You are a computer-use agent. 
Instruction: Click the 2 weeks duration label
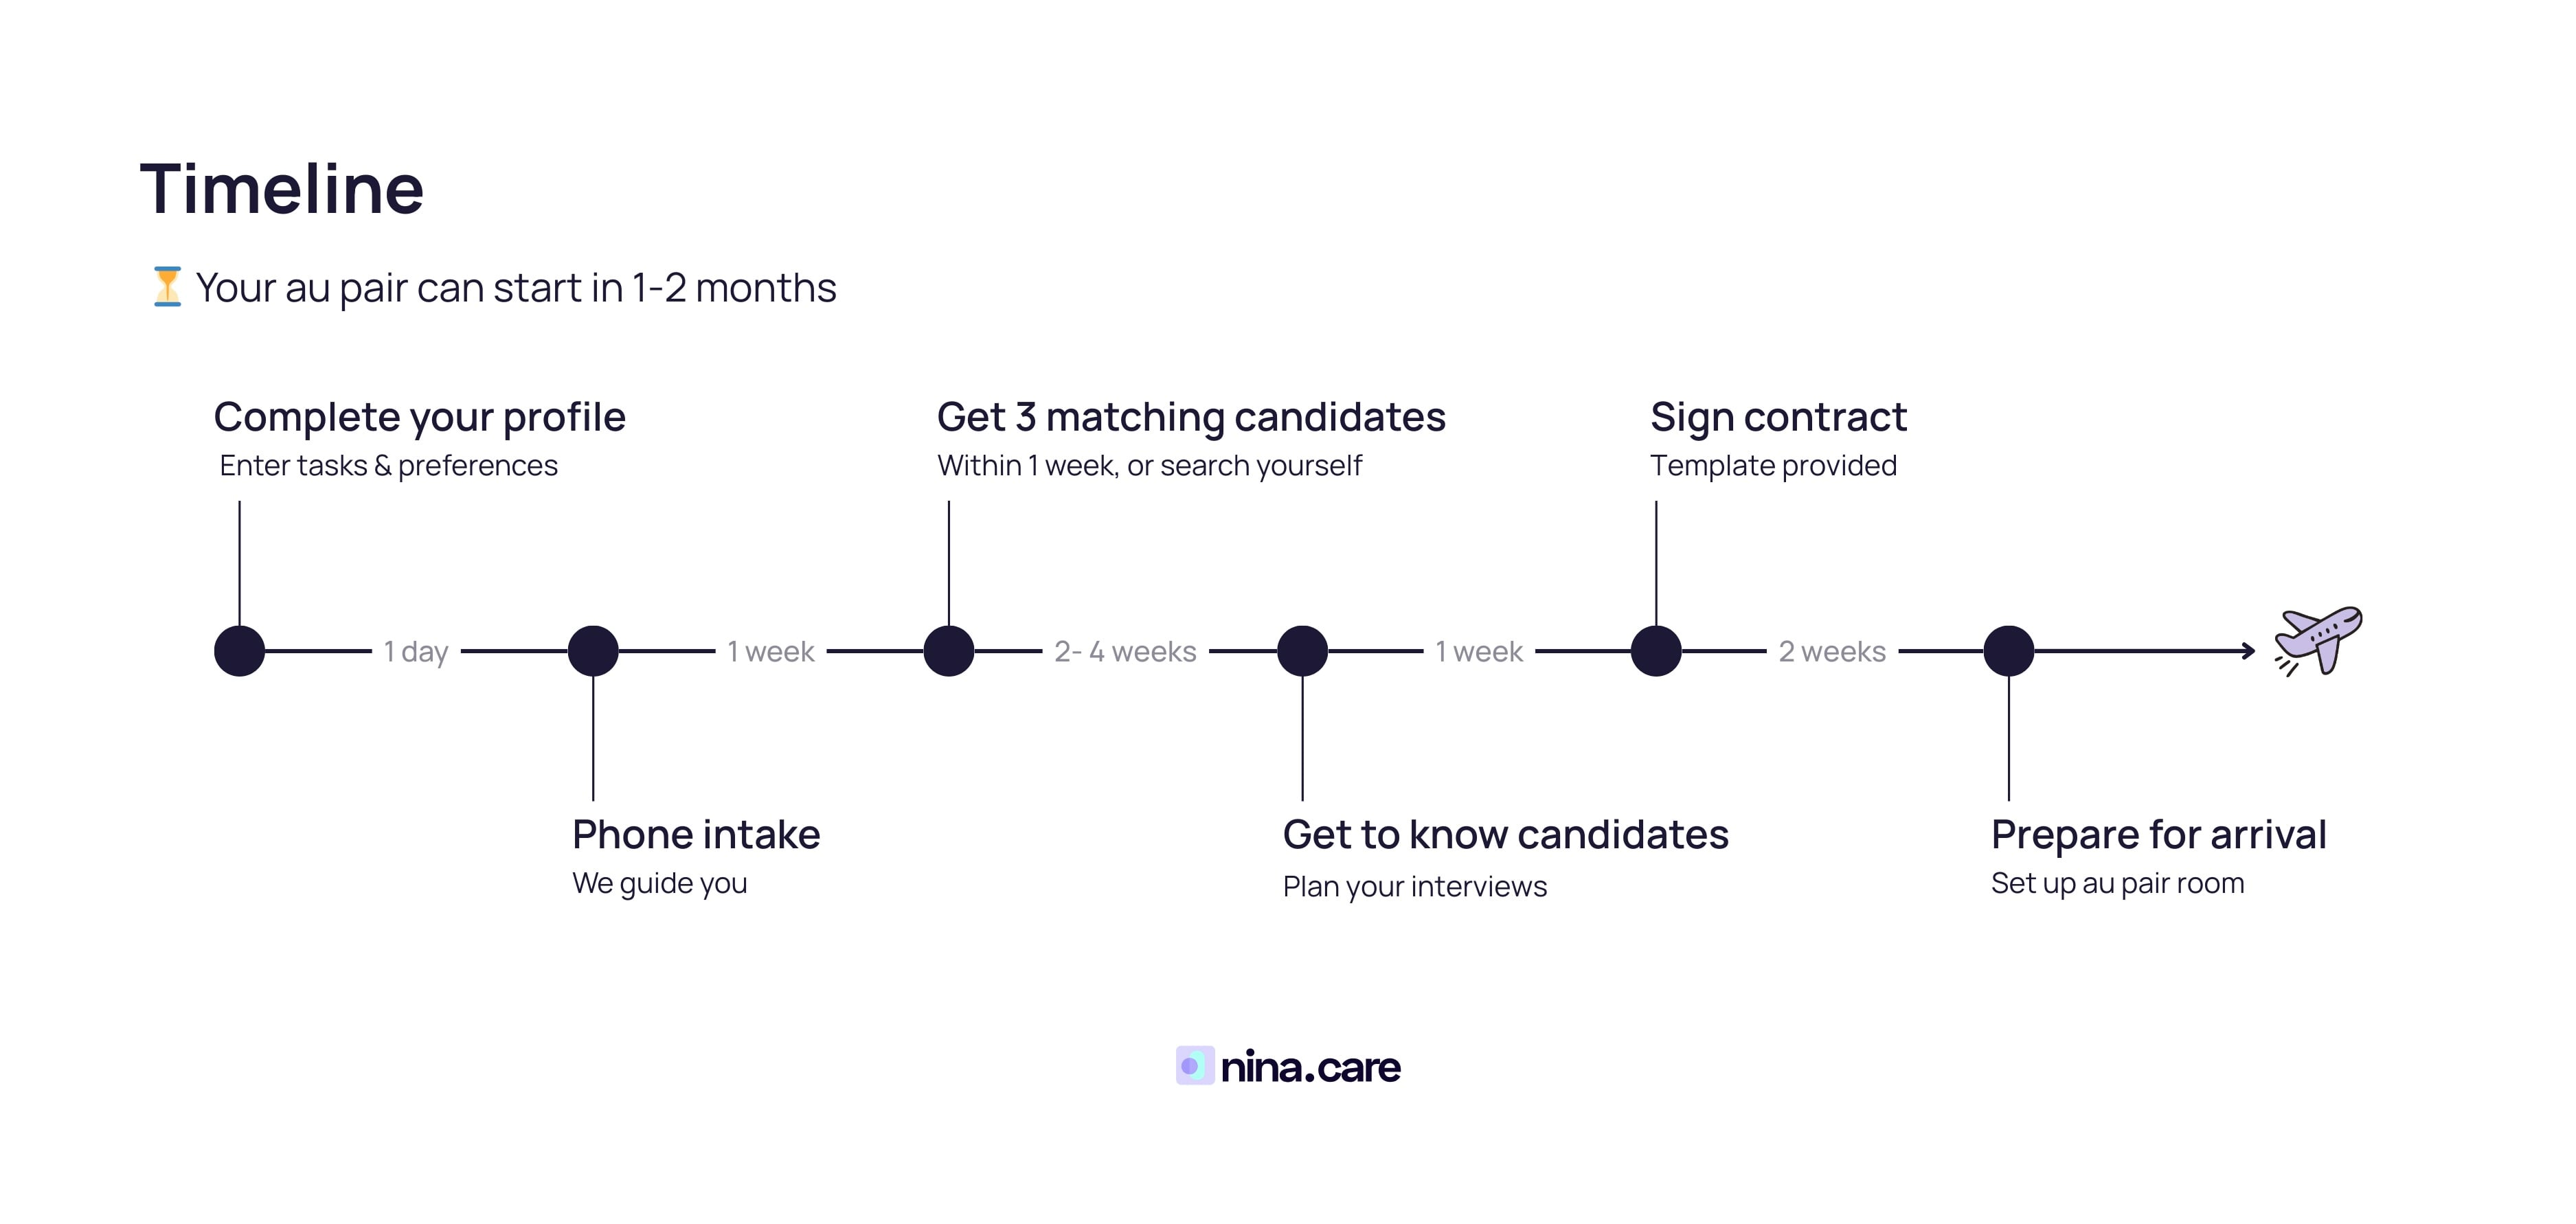pos(1832,652)
